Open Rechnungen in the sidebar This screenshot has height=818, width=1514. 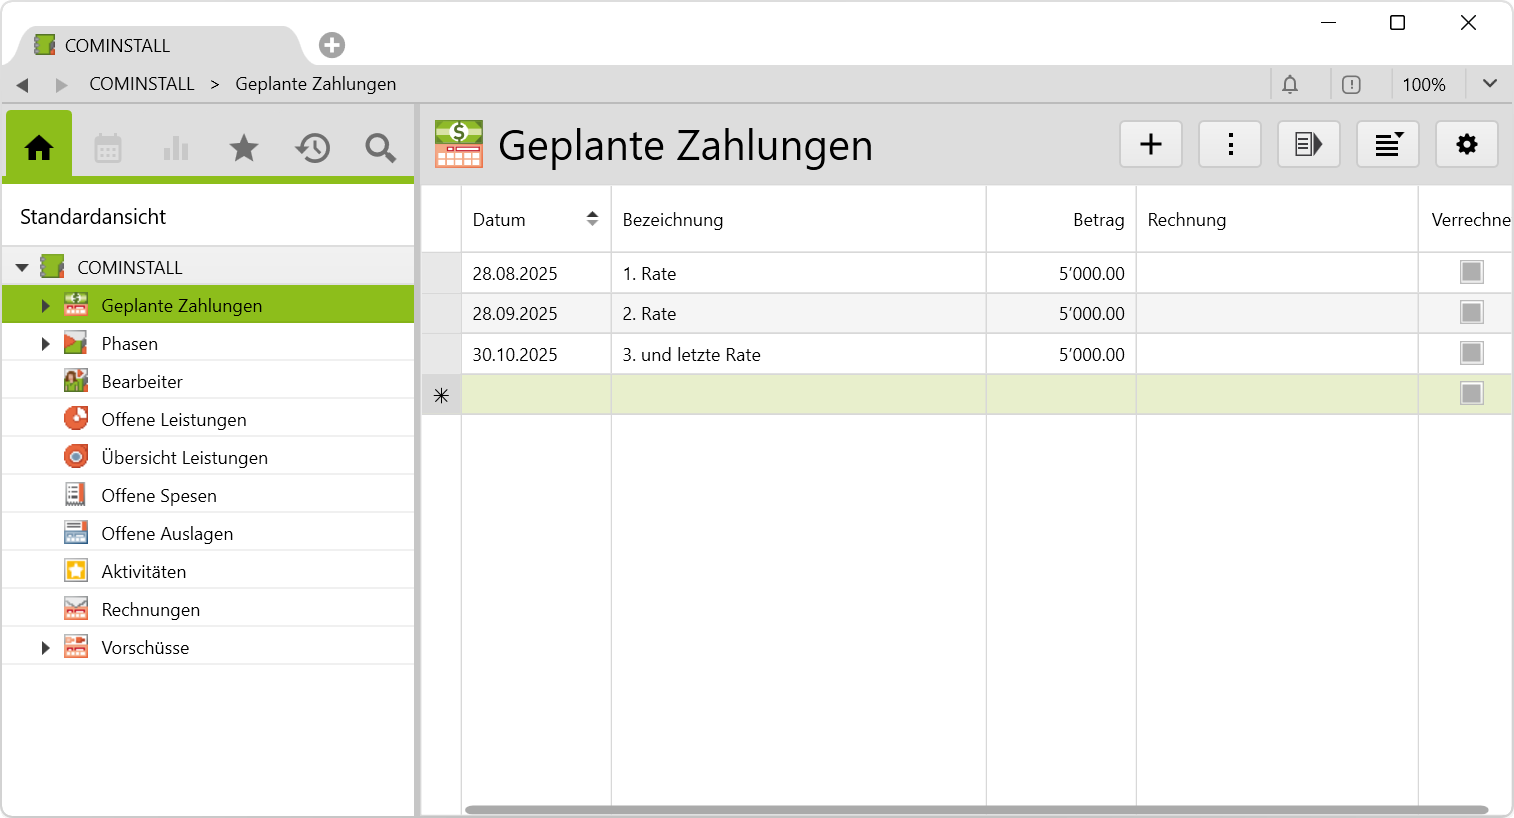point(150,610)
